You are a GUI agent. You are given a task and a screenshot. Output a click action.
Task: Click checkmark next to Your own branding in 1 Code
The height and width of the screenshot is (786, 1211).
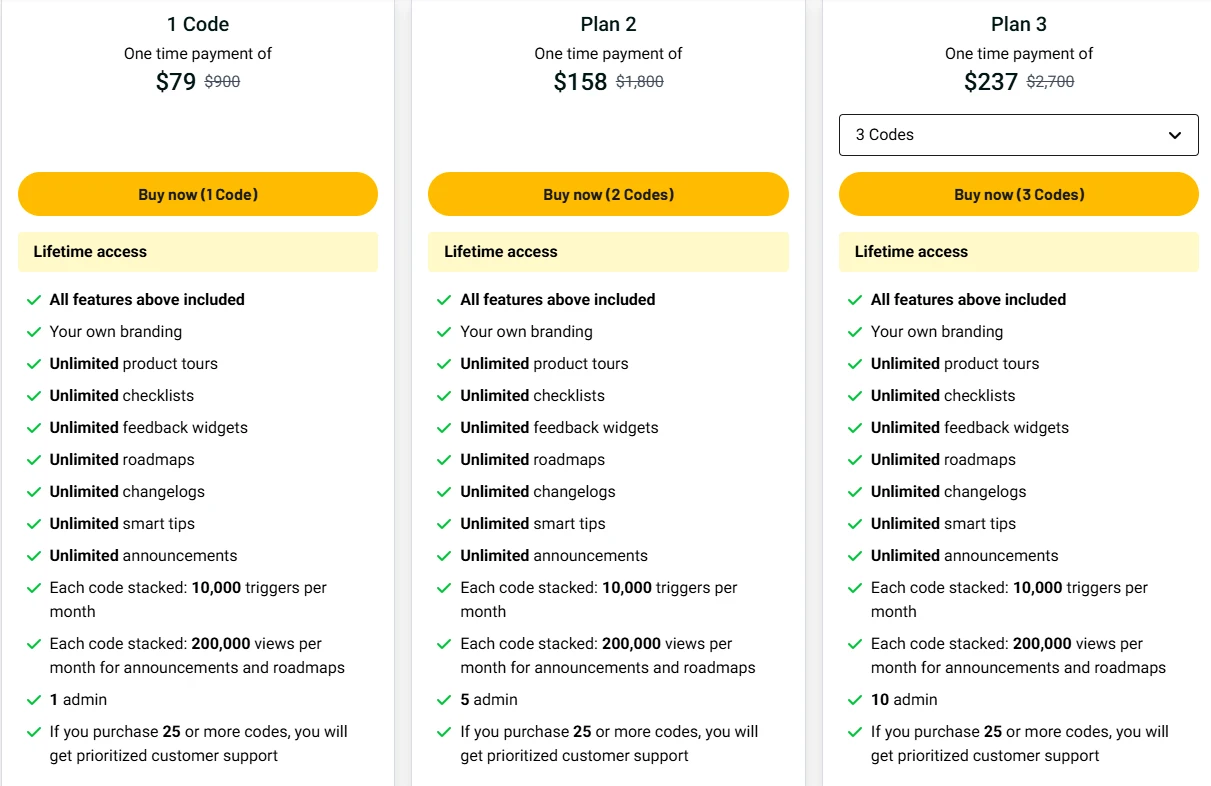click(34, 332)
